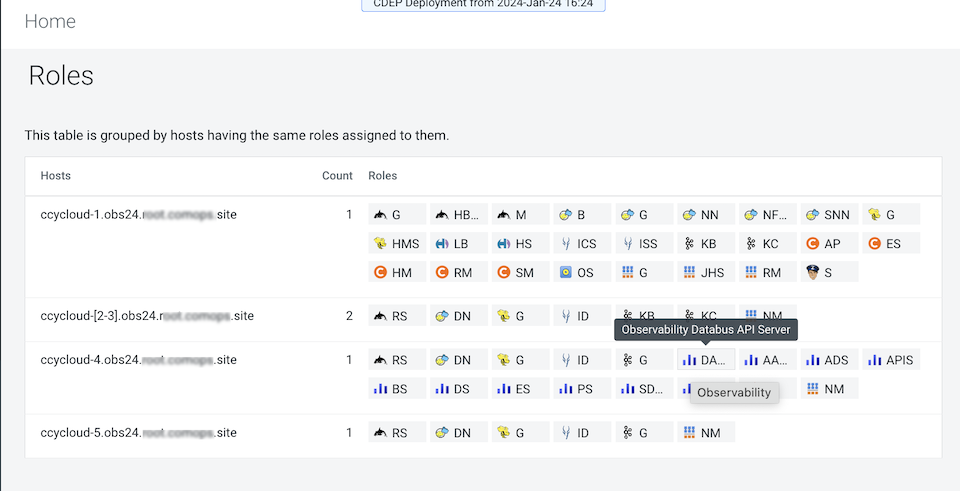
Task: Open the NN role on ccycloud-1
Action: pyautogui.click(x=705, y=214)
